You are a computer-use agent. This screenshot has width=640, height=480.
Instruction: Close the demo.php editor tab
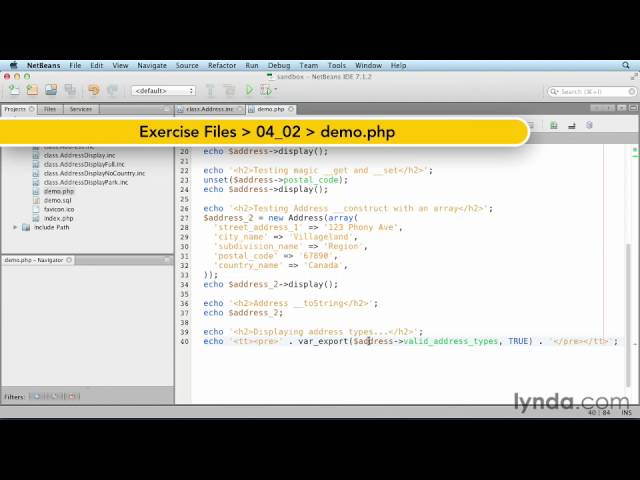pos(291,109)
